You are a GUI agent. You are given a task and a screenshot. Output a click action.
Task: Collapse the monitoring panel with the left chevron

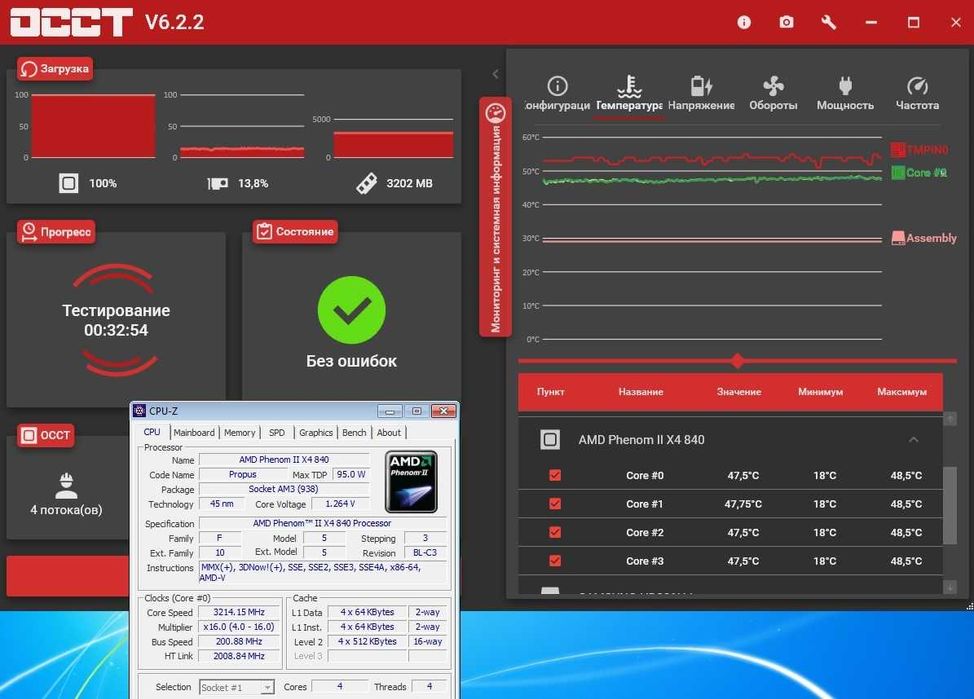pyautogui.click(x=495, y=74)
